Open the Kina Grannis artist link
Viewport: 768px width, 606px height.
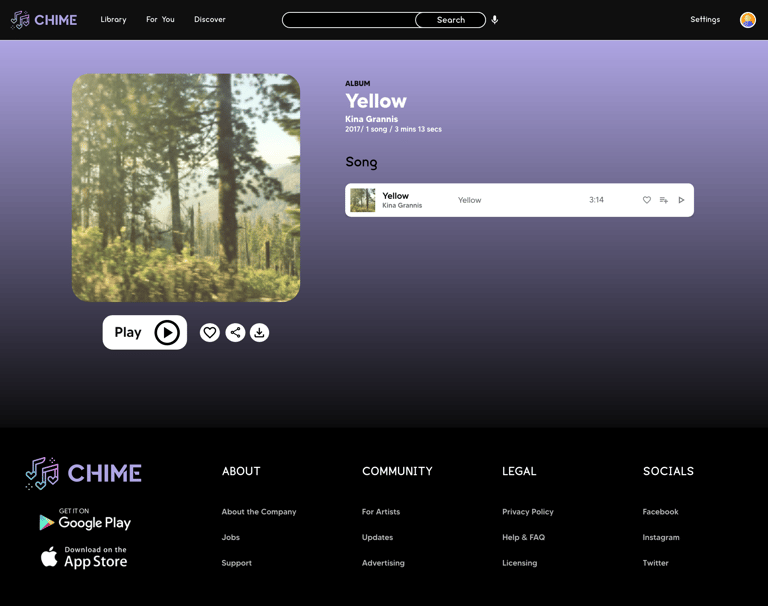[371, 119]
